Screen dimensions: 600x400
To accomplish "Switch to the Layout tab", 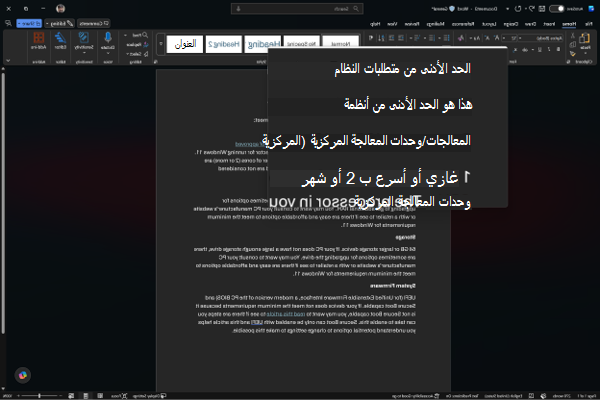I will [489, 24].
